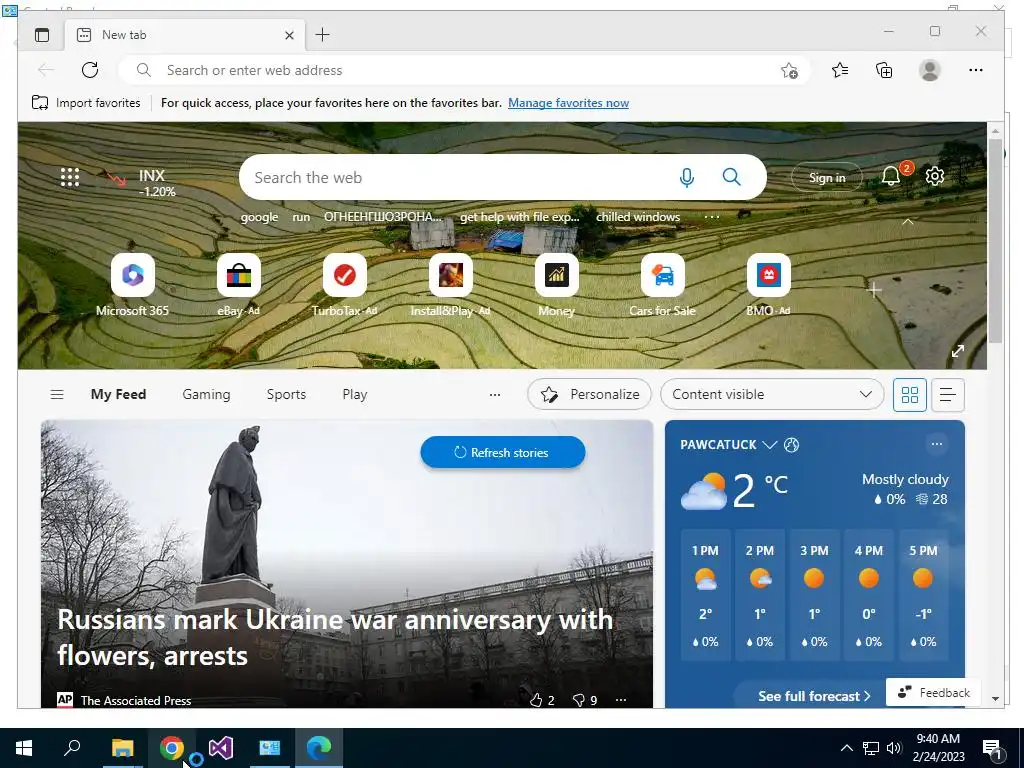Open Chrome from the taskbar
The image size is (1024, 768).
pyautogui.click(x=171, y=748)
